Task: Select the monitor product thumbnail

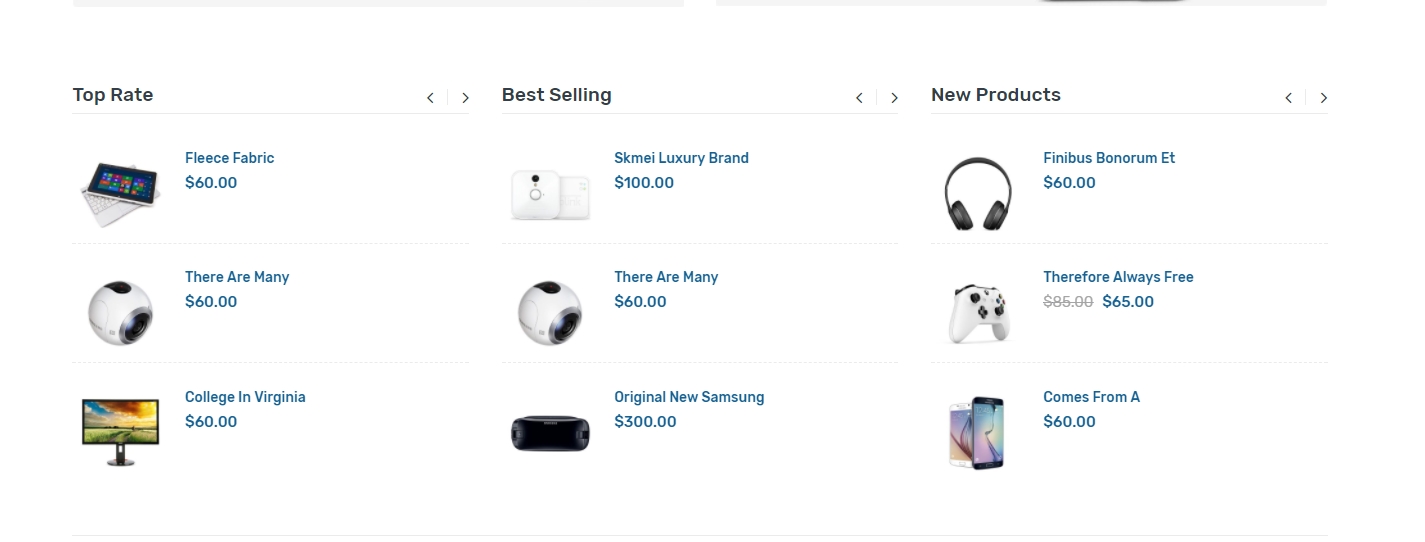Action: (x=121, y=431)
